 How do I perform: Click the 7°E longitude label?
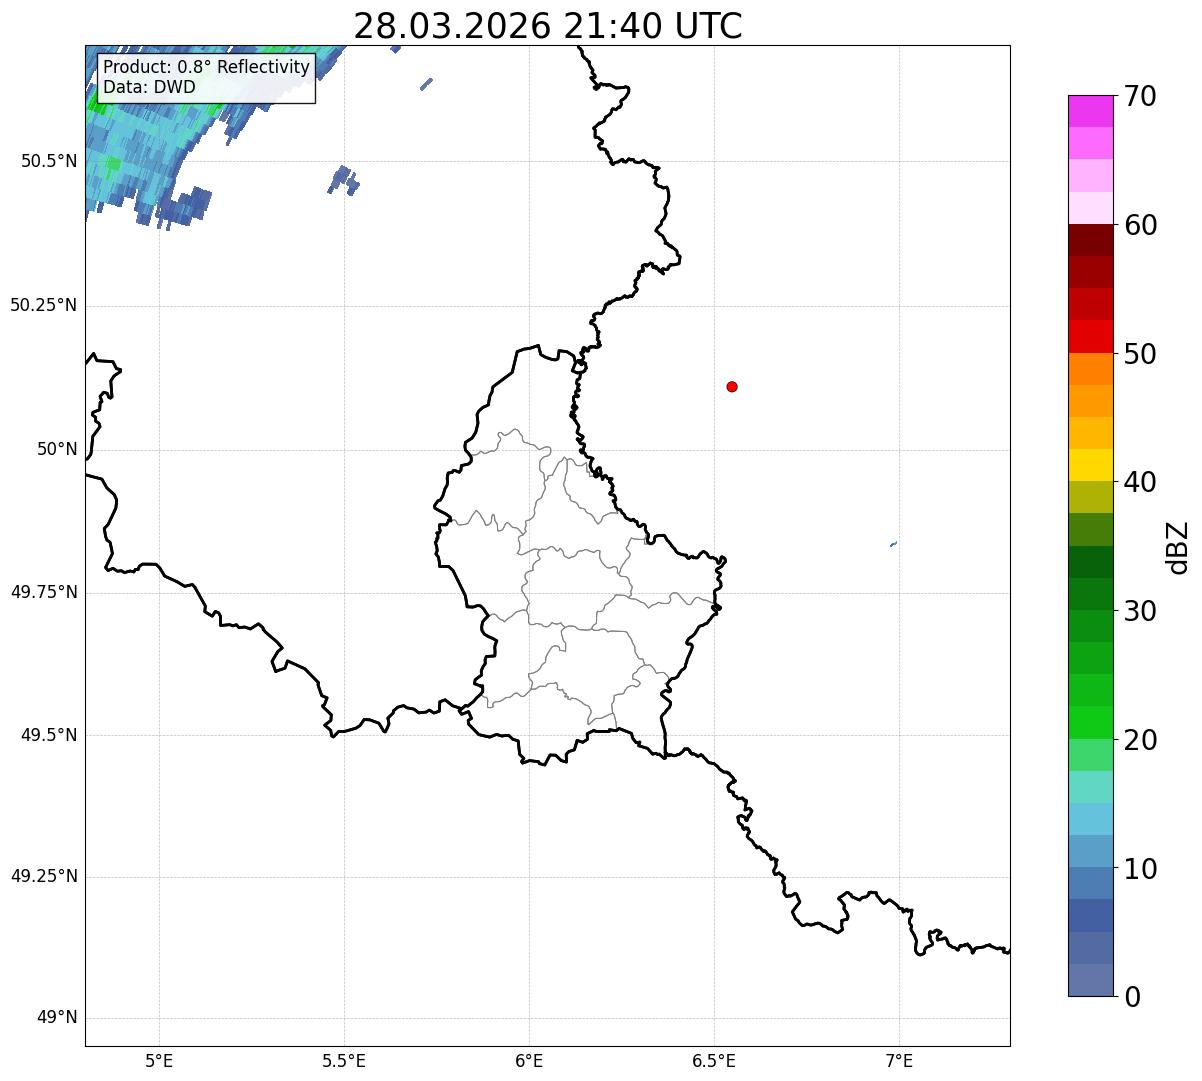[899, 1060]
